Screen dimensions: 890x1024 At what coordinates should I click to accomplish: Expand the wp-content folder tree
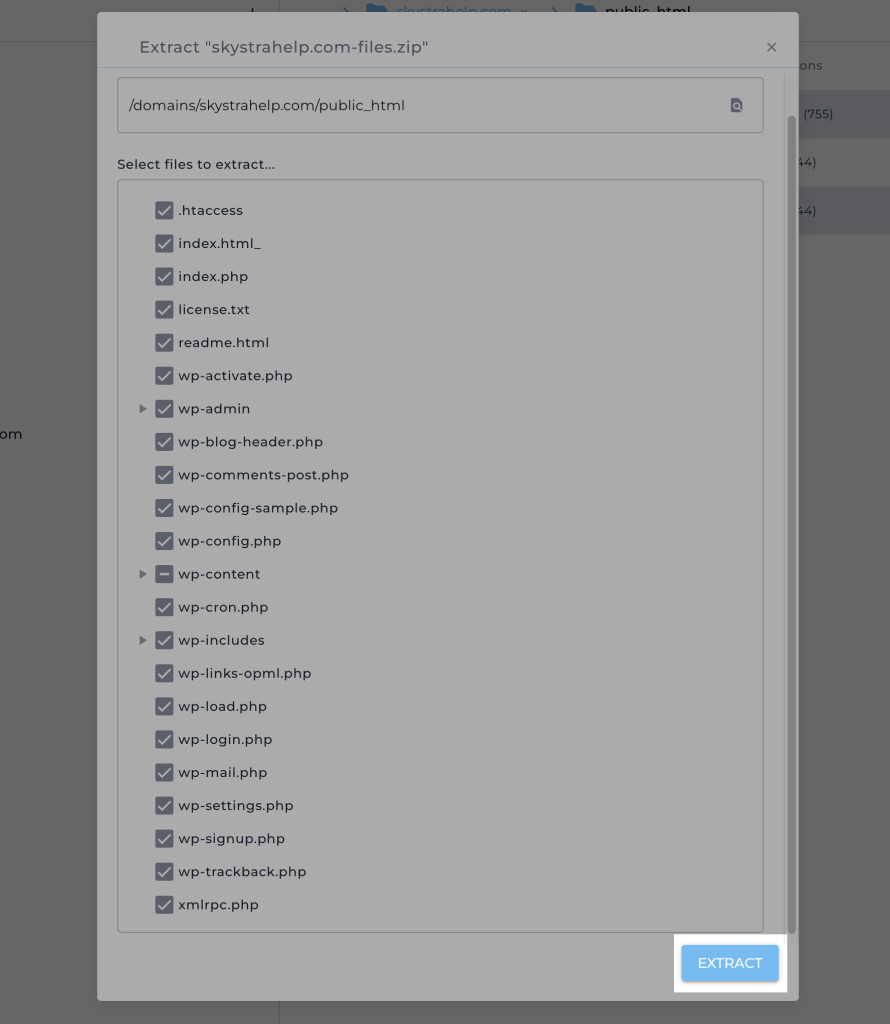click(x=143, y=574)
